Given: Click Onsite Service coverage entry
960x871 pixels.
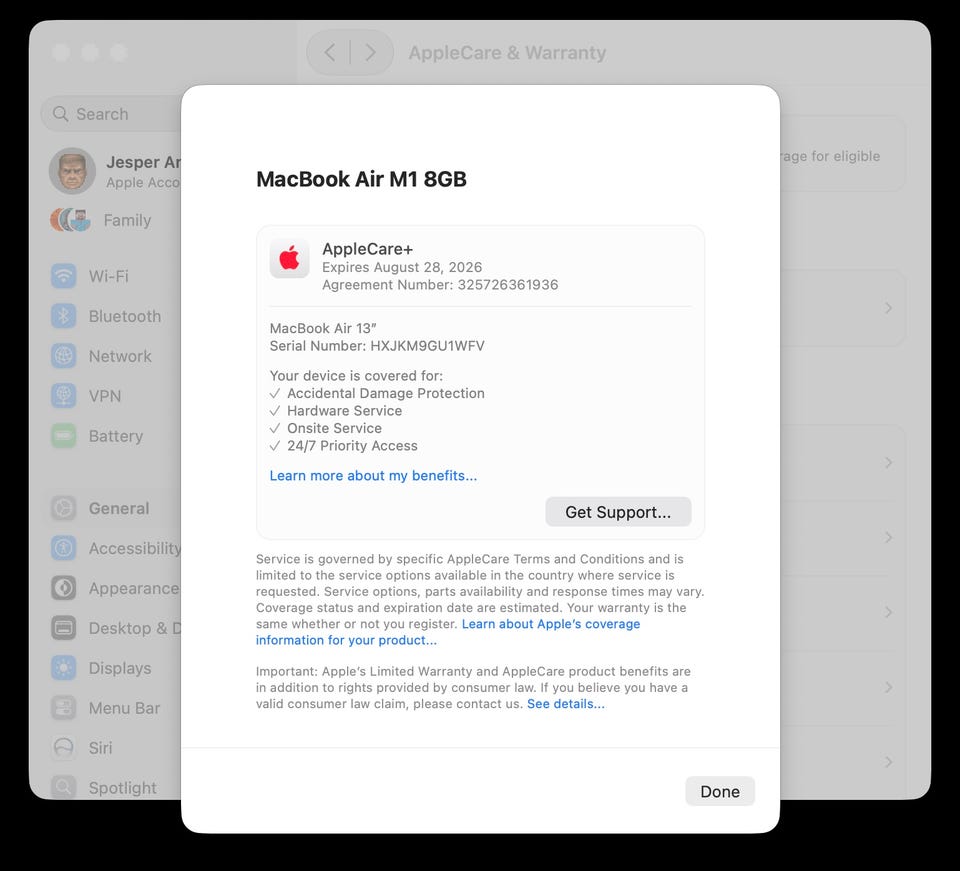Looking at the screenshot, I should click(334, 428).
